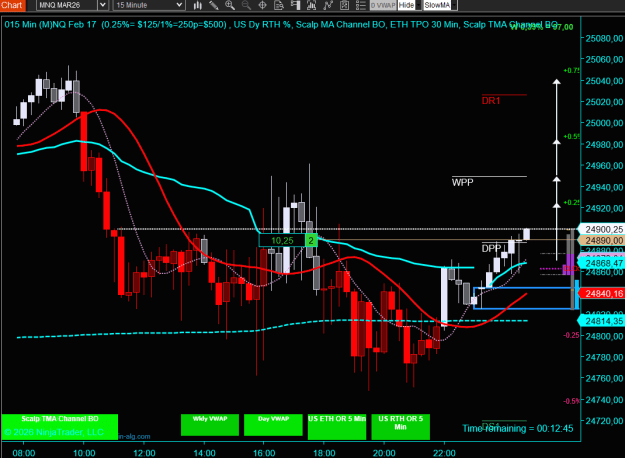Select the drawing tools pencil icon

point(214,5)
